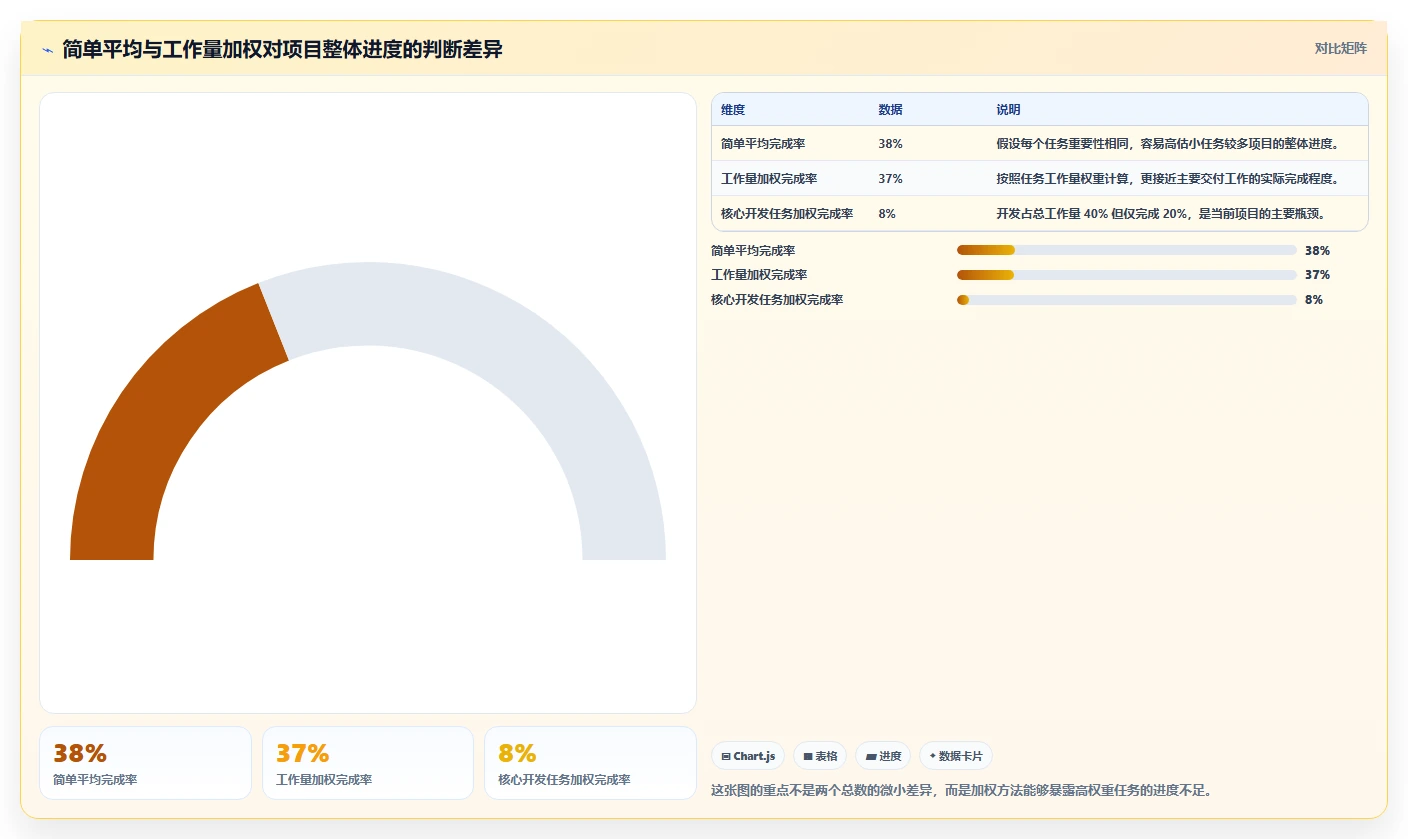Click the Chart.js chip
Viewport: 1408px width, 839px height.
point(748,756)
